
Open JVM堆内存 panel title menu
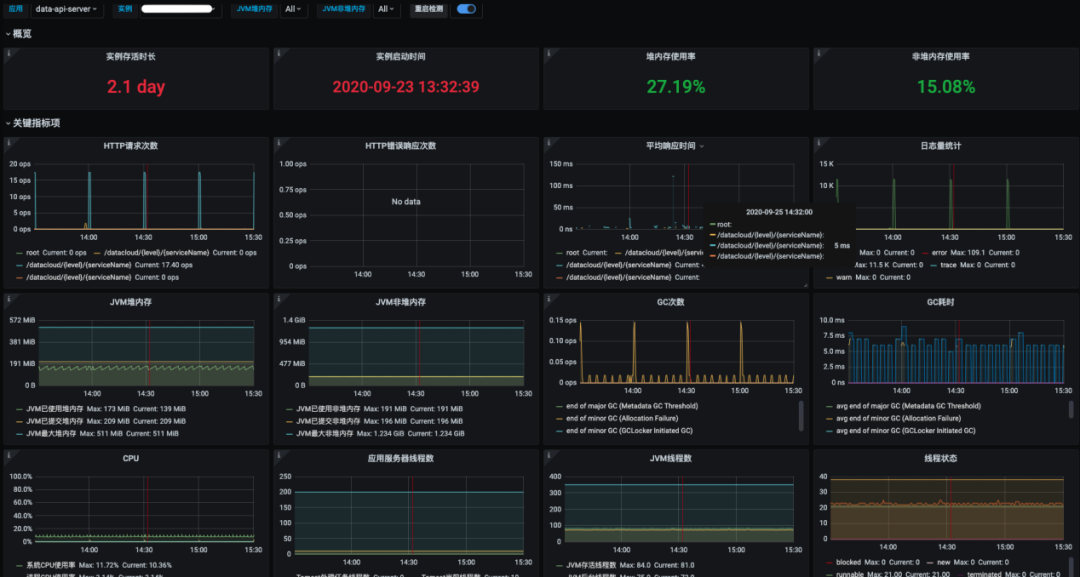[x=131, y=302]
